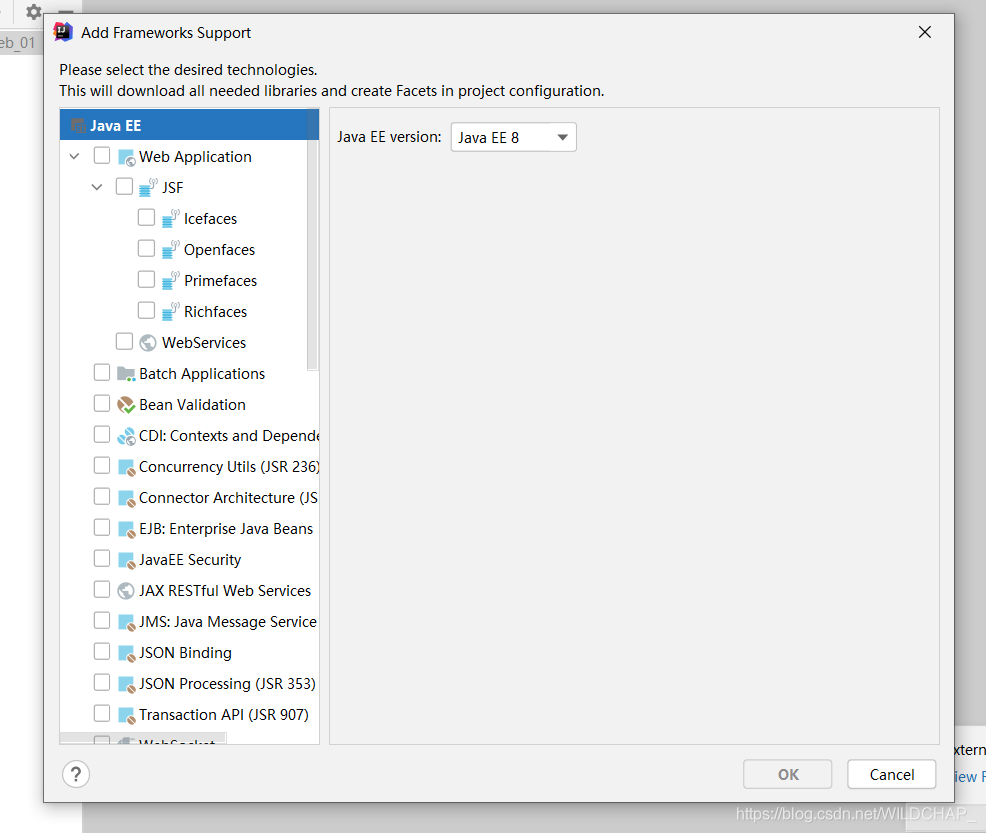Tick the JSF checkbox
This screenshot has height=833, width=986.
pyautogui.click(x=125, y=186)
